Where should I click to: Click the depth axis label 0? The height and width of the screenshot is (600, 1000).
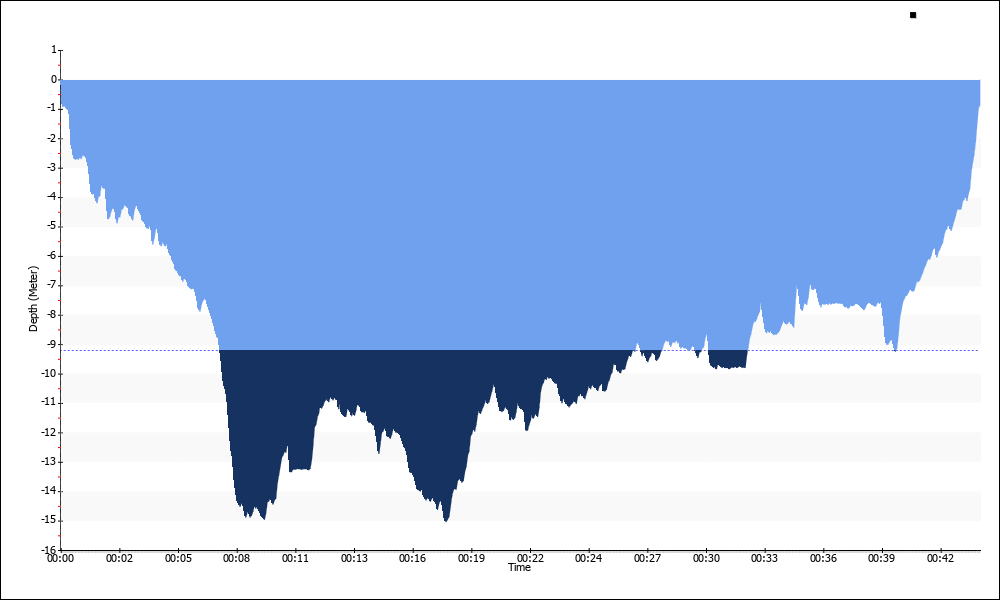pyautogui.click(x=54, y=80)
